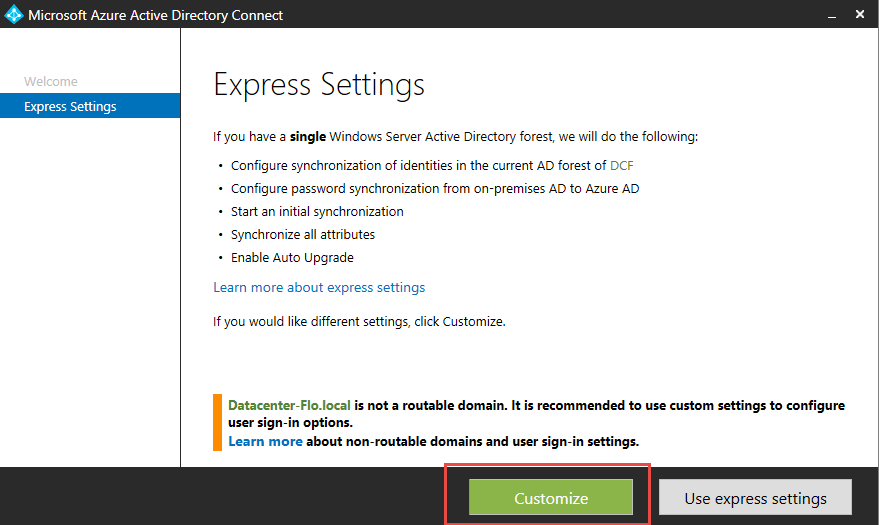Click the orange warning indicator bar
This screenshot has width=879, height=525.
[x=216, y=423]
